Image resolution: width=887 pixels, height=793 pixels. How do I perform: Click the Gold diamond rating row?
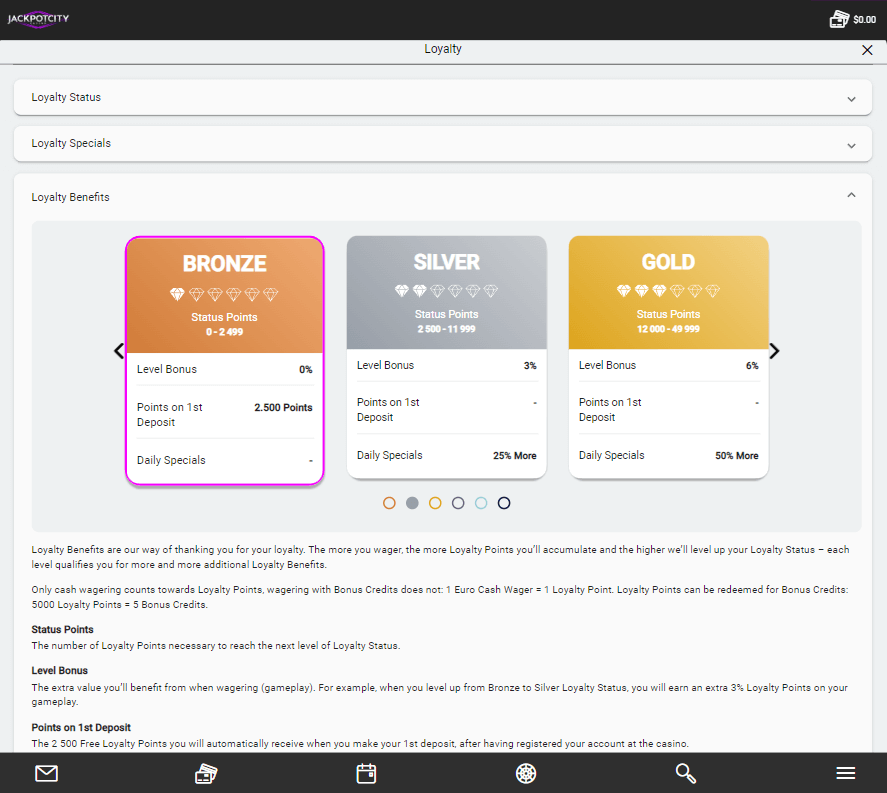(668, 291)
